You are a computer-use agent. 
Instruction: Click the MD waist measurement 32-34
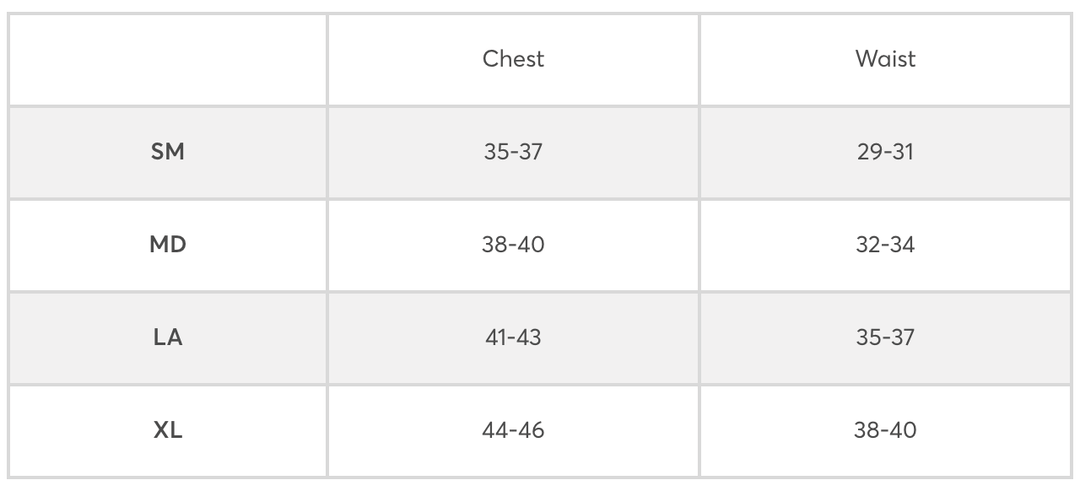pyautogui.click(x=885, y=245)
